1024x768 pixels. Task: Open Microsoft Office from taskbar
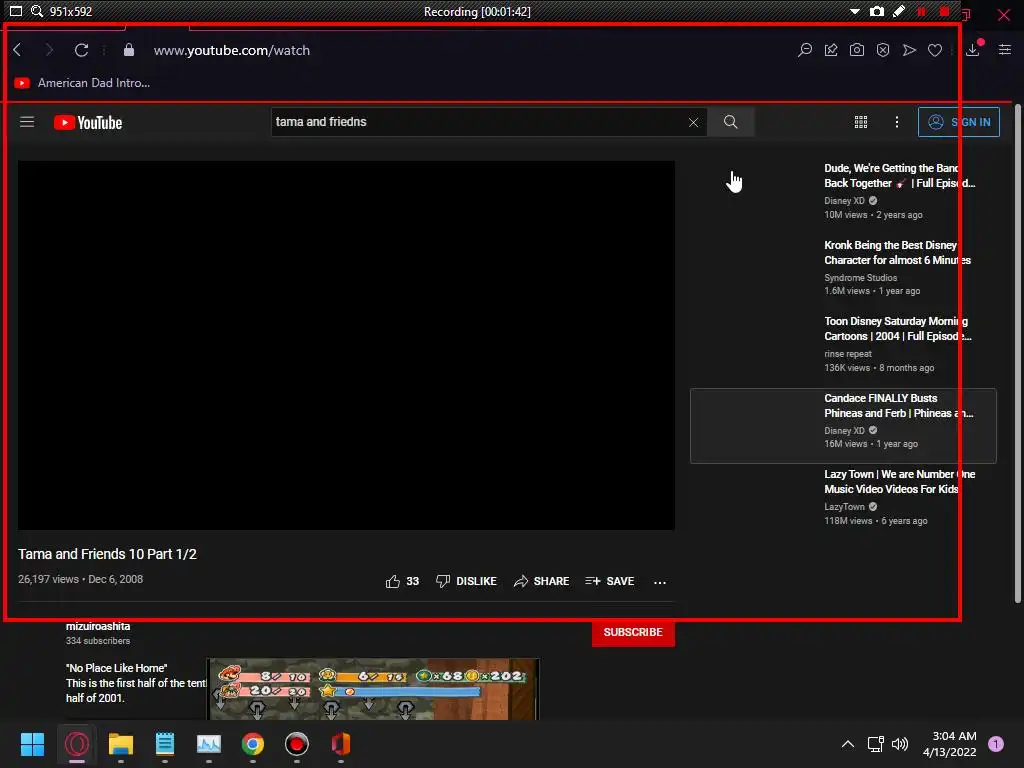341,744
